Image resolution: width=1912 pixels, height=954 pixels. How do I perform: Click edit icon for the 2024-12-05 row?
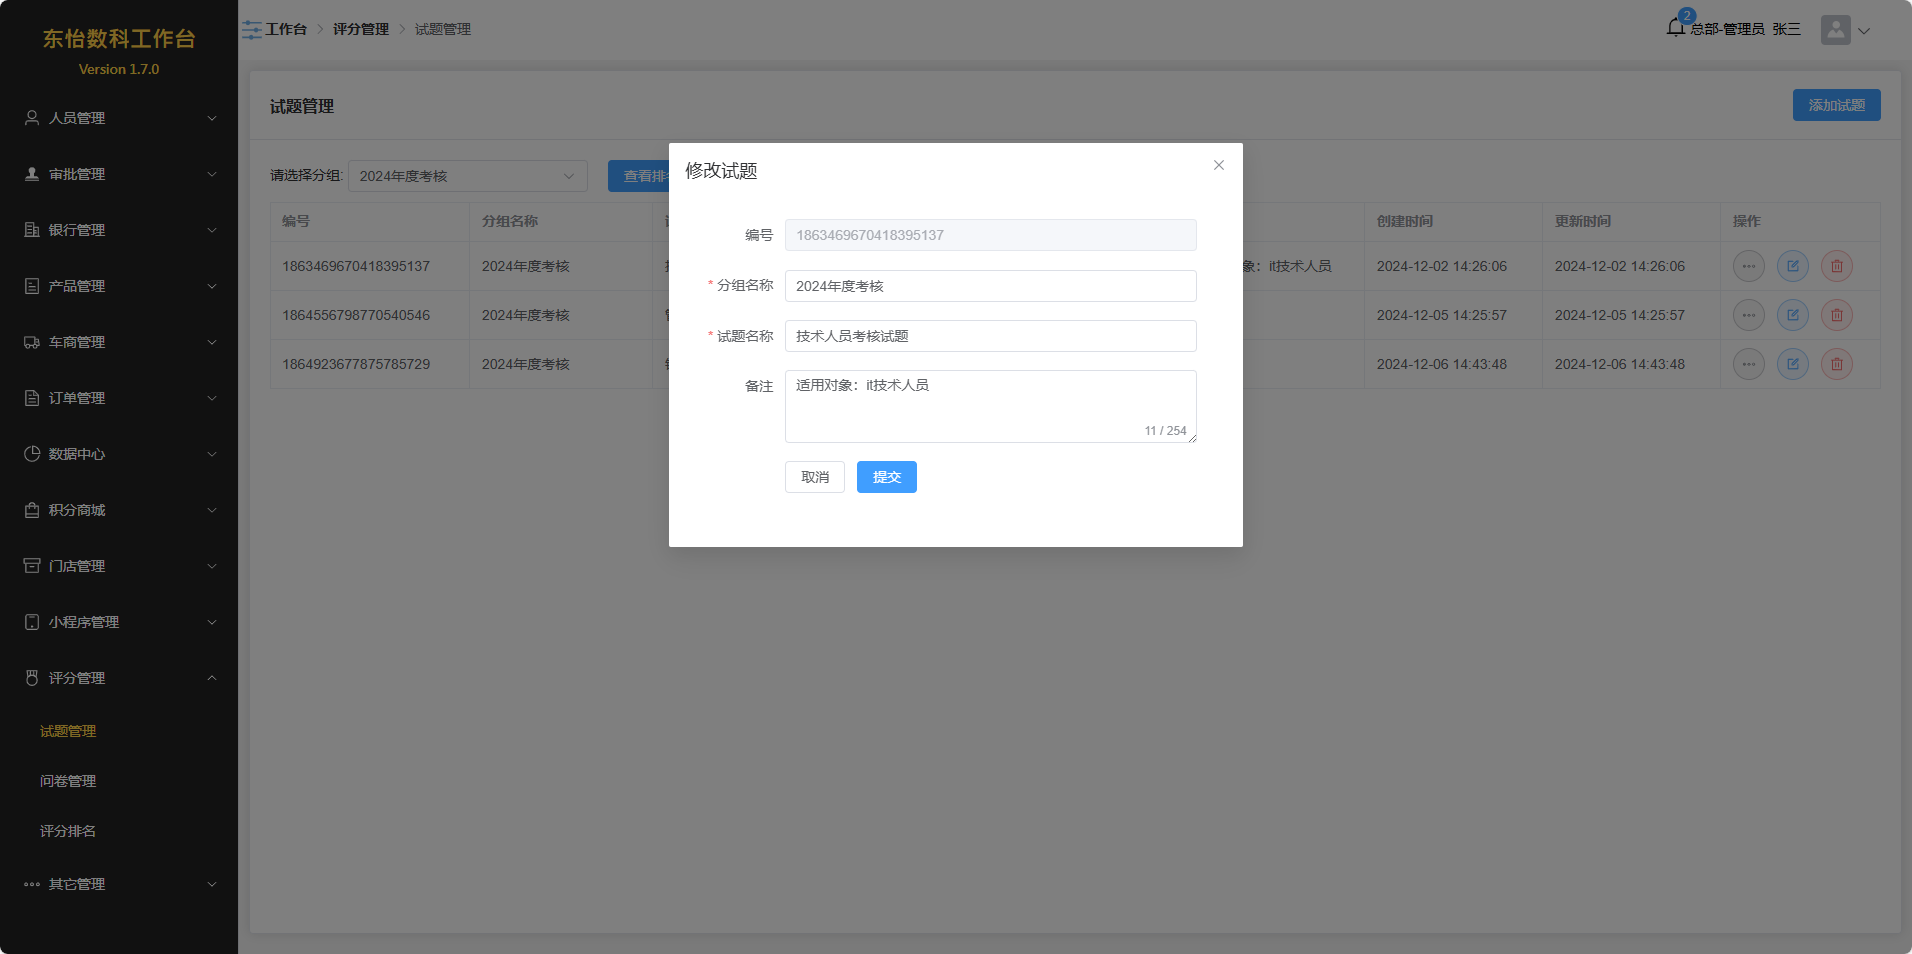[1792, 315]
